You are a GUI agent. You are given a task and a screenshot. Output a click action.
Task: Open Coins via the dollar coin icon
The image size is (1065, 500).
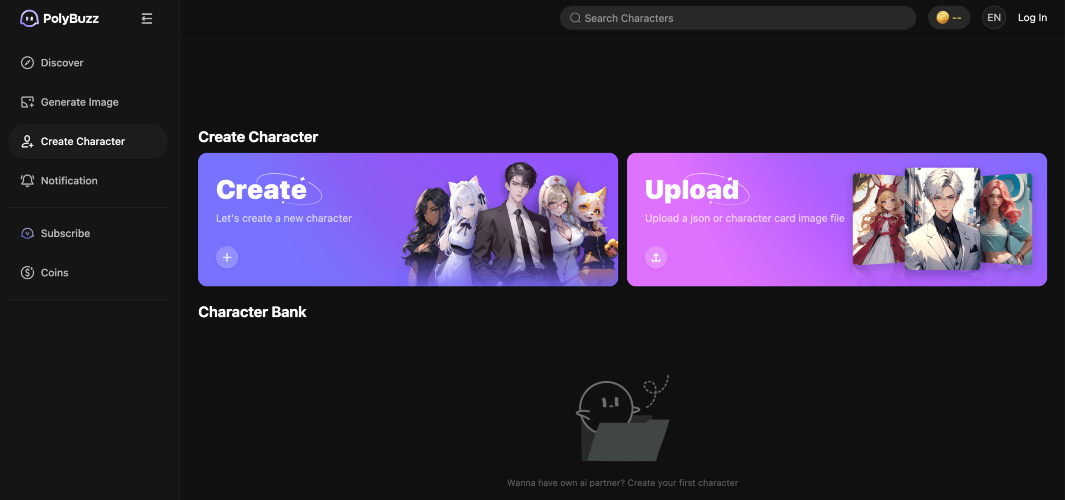point(27,272)
